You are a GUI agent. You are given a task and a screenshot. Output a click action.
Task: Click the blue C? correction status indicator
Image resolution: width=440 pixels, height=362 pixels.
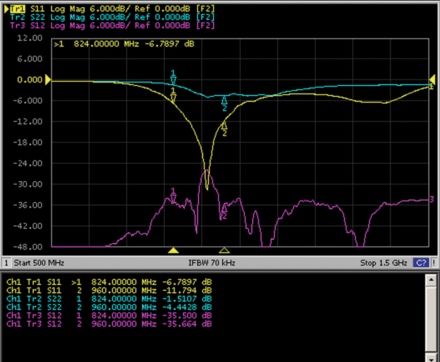point(421,263)
